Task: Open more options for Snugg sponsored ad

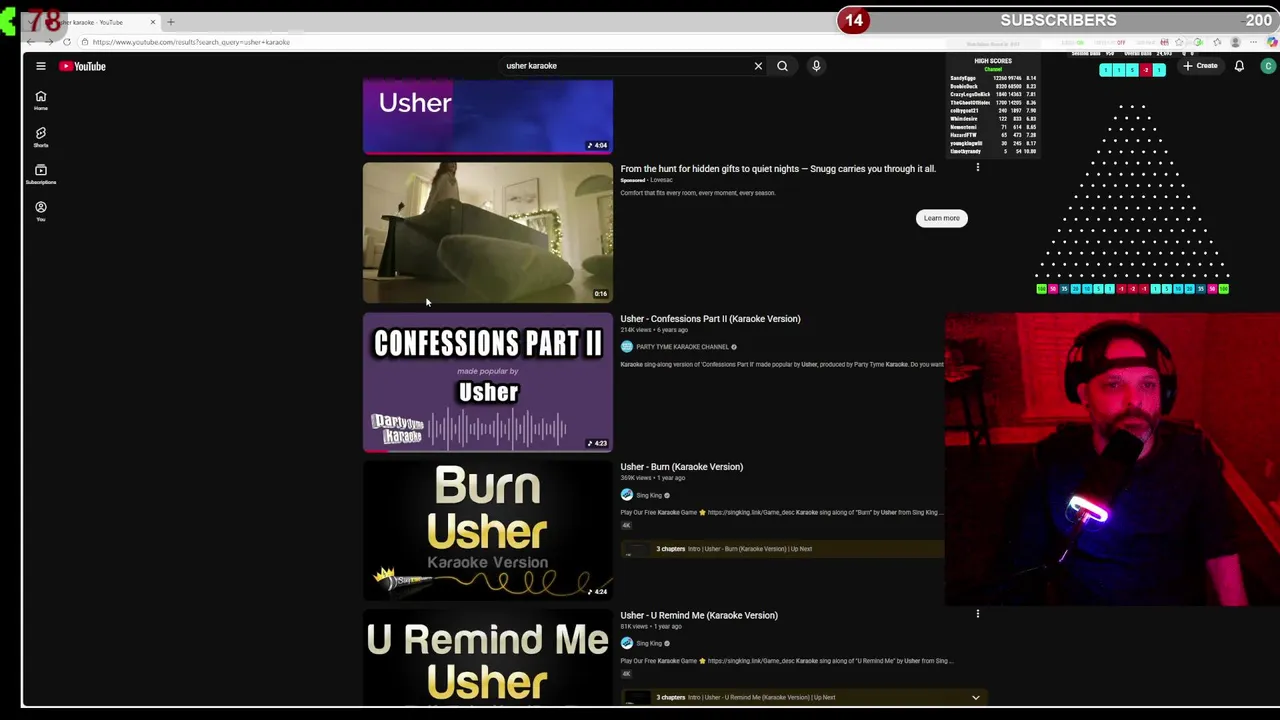Action: (x=978, y=168)
